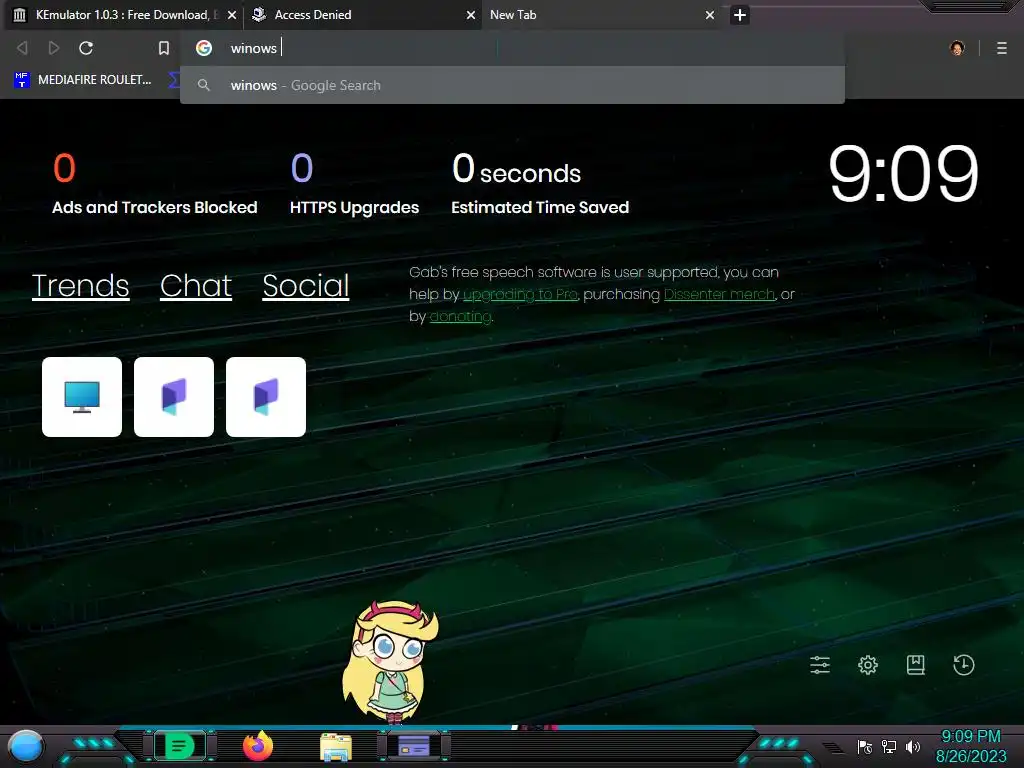Open the rightmost purple-logo top-site tile
The width and height of the screenshot is (1024, 768).
[x=266, y=396]
